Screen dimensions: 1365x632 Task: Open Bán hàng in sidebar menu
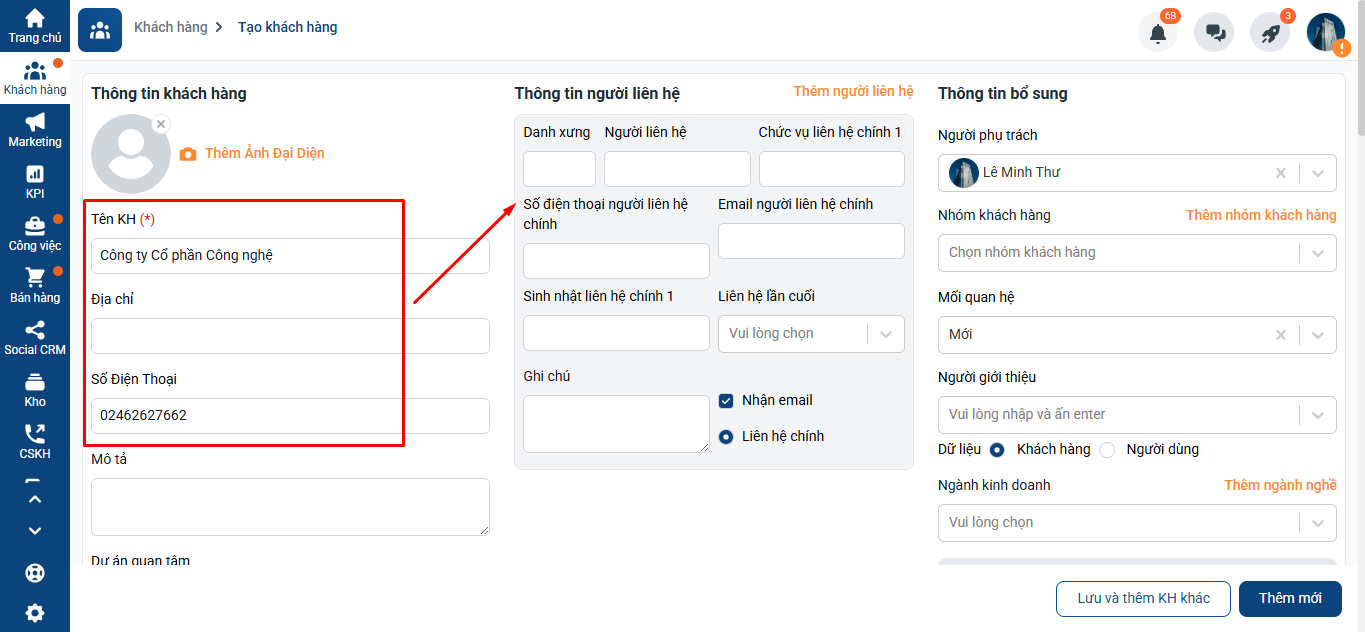point(35,286)
